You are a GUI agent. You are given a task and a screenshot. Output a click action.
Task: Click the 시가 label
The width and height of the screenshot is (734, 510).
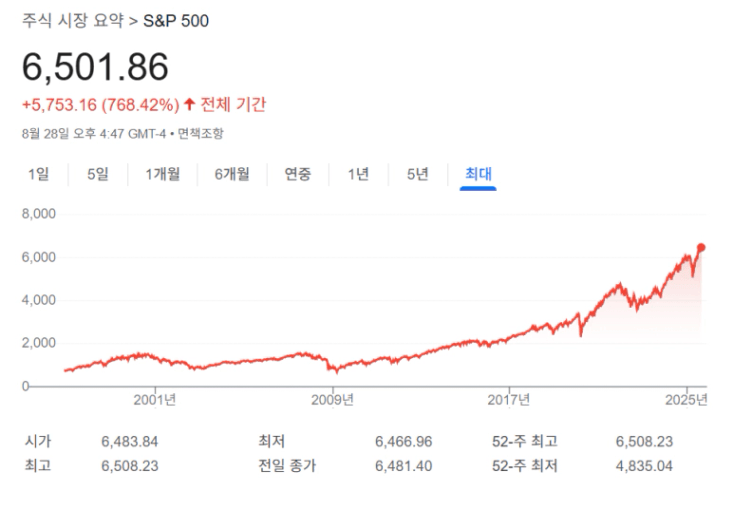(38, 441)
